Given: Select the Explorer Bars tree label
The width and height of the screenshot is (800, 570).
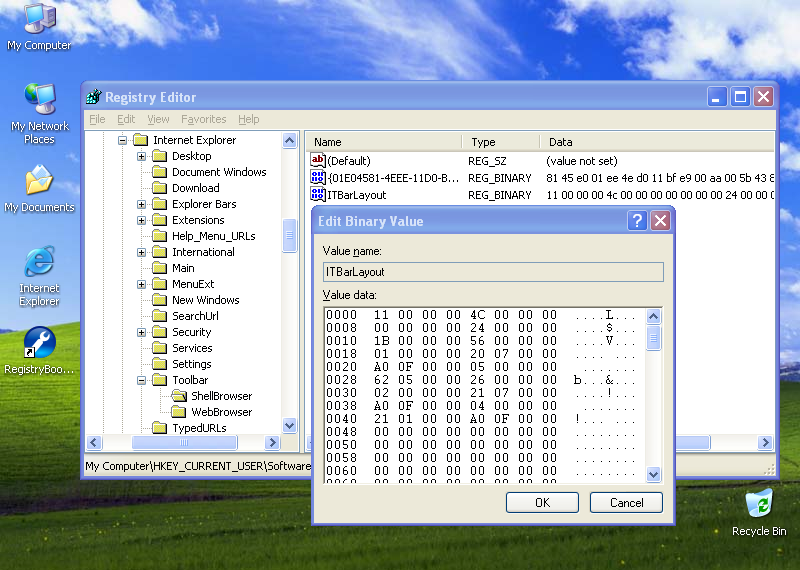Looking at the screenshot, I should click(x=204, y=204).
